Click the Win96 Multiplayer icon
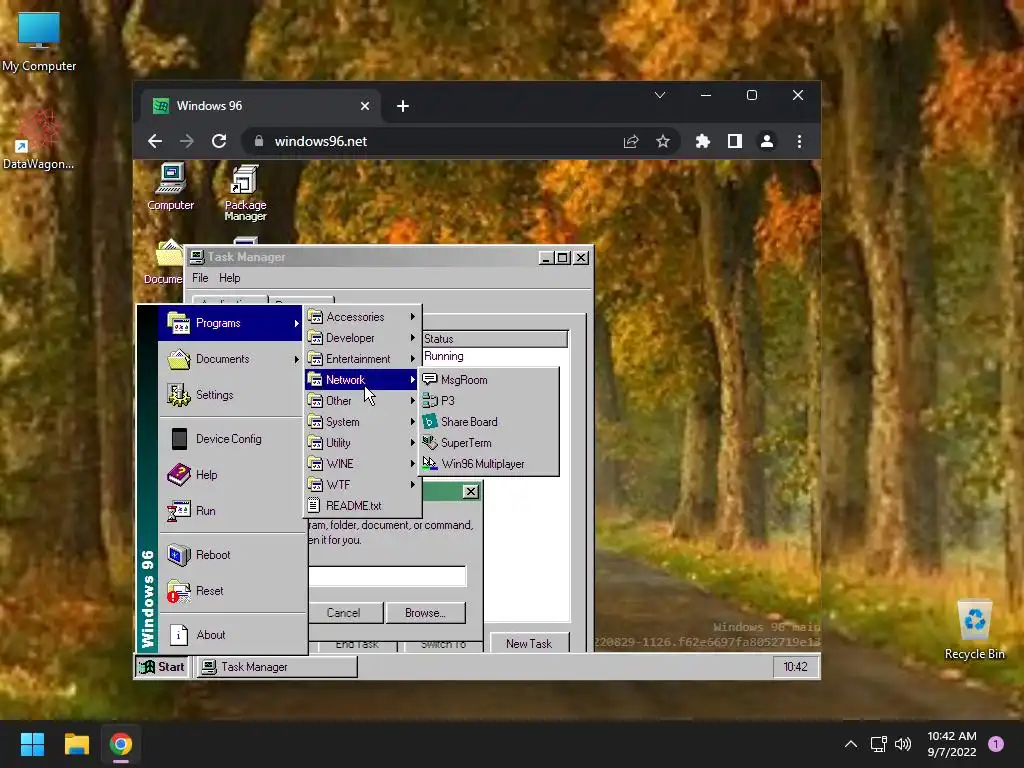This screenshot has width=1024, height=768. (430, 463)
